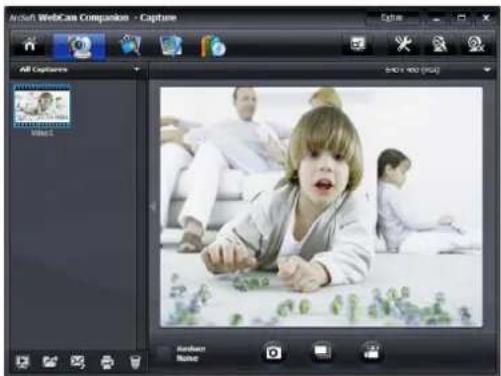Click the screen display icon left of wrench

(x=358, y=44)
